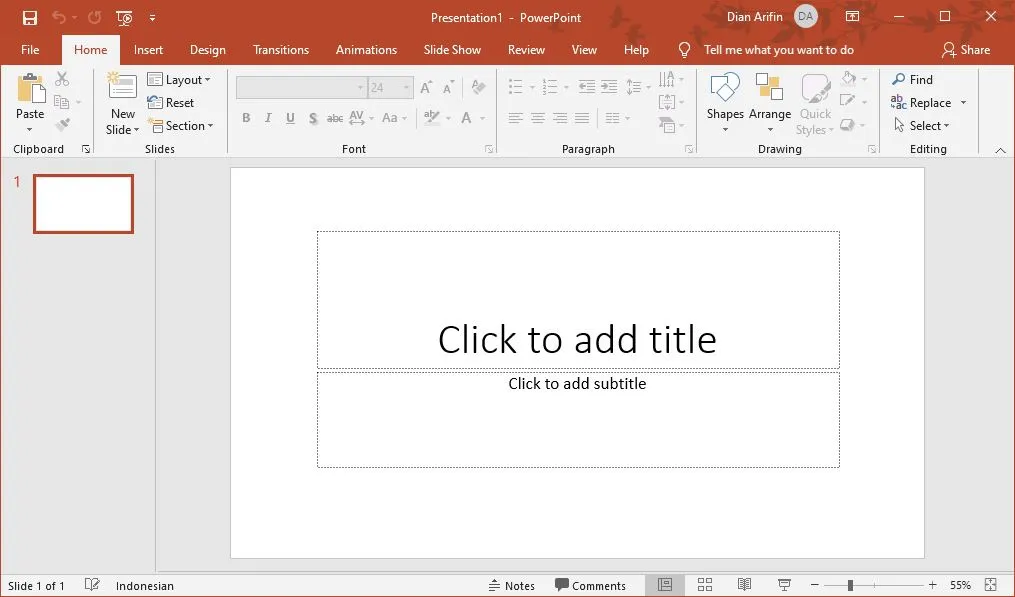Toggle Bold formatting
1015x597 pixels.
point(246,118)
